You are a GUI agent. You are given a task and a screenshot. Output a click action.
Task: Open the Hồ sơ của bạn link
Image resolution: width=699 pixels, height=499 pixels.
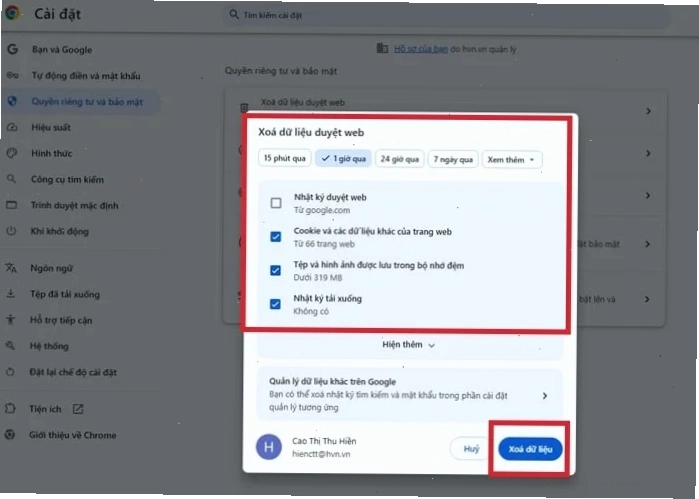pos(421,49)
